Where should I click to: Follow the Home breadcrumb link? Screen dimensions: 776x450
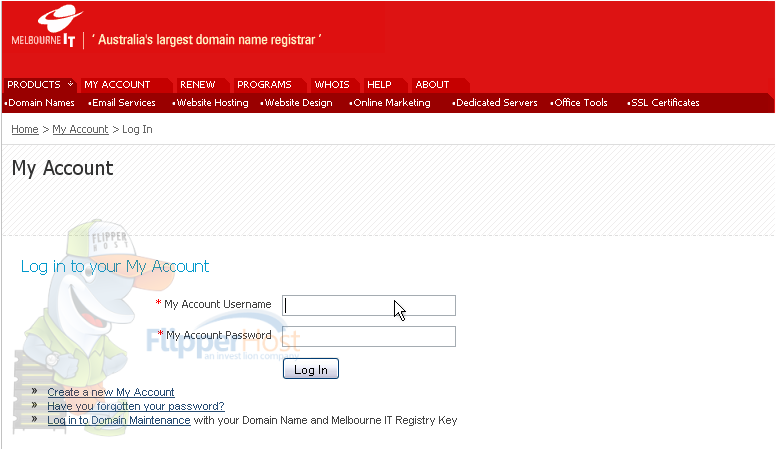[25, 129]
